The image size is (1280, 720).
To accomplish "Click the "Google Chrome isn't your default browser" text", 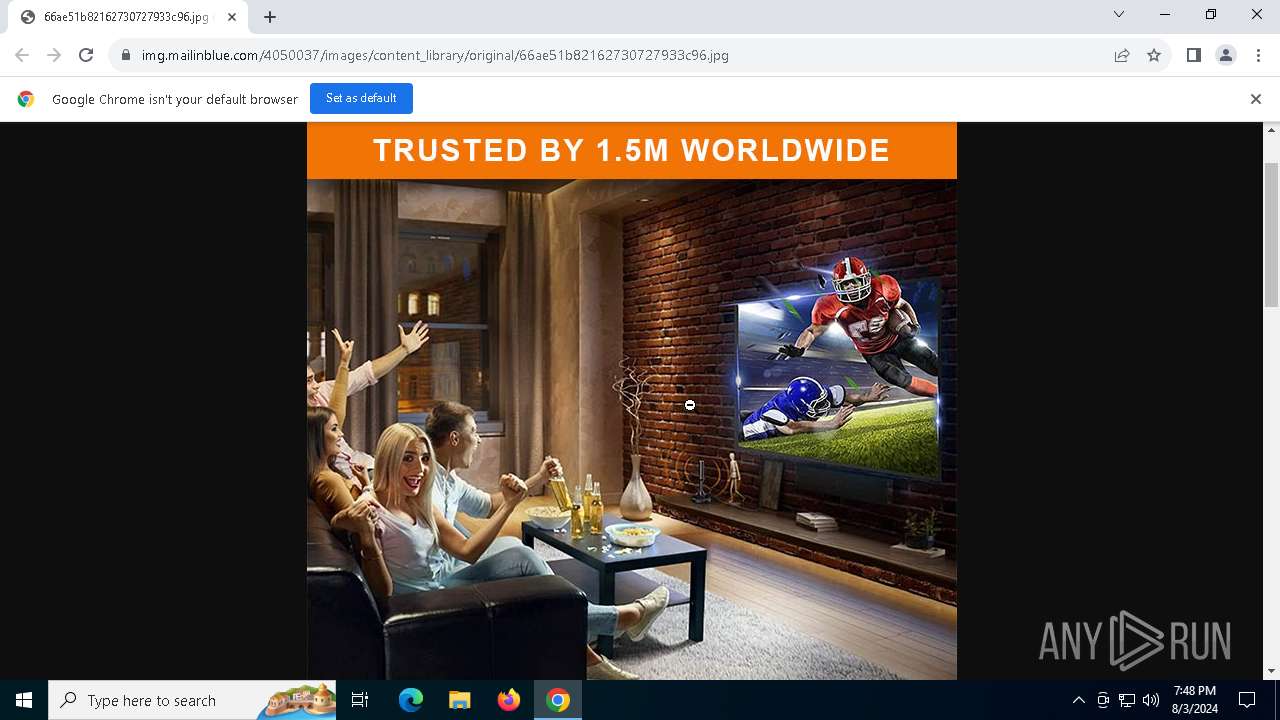I will (x=175, y=99).
